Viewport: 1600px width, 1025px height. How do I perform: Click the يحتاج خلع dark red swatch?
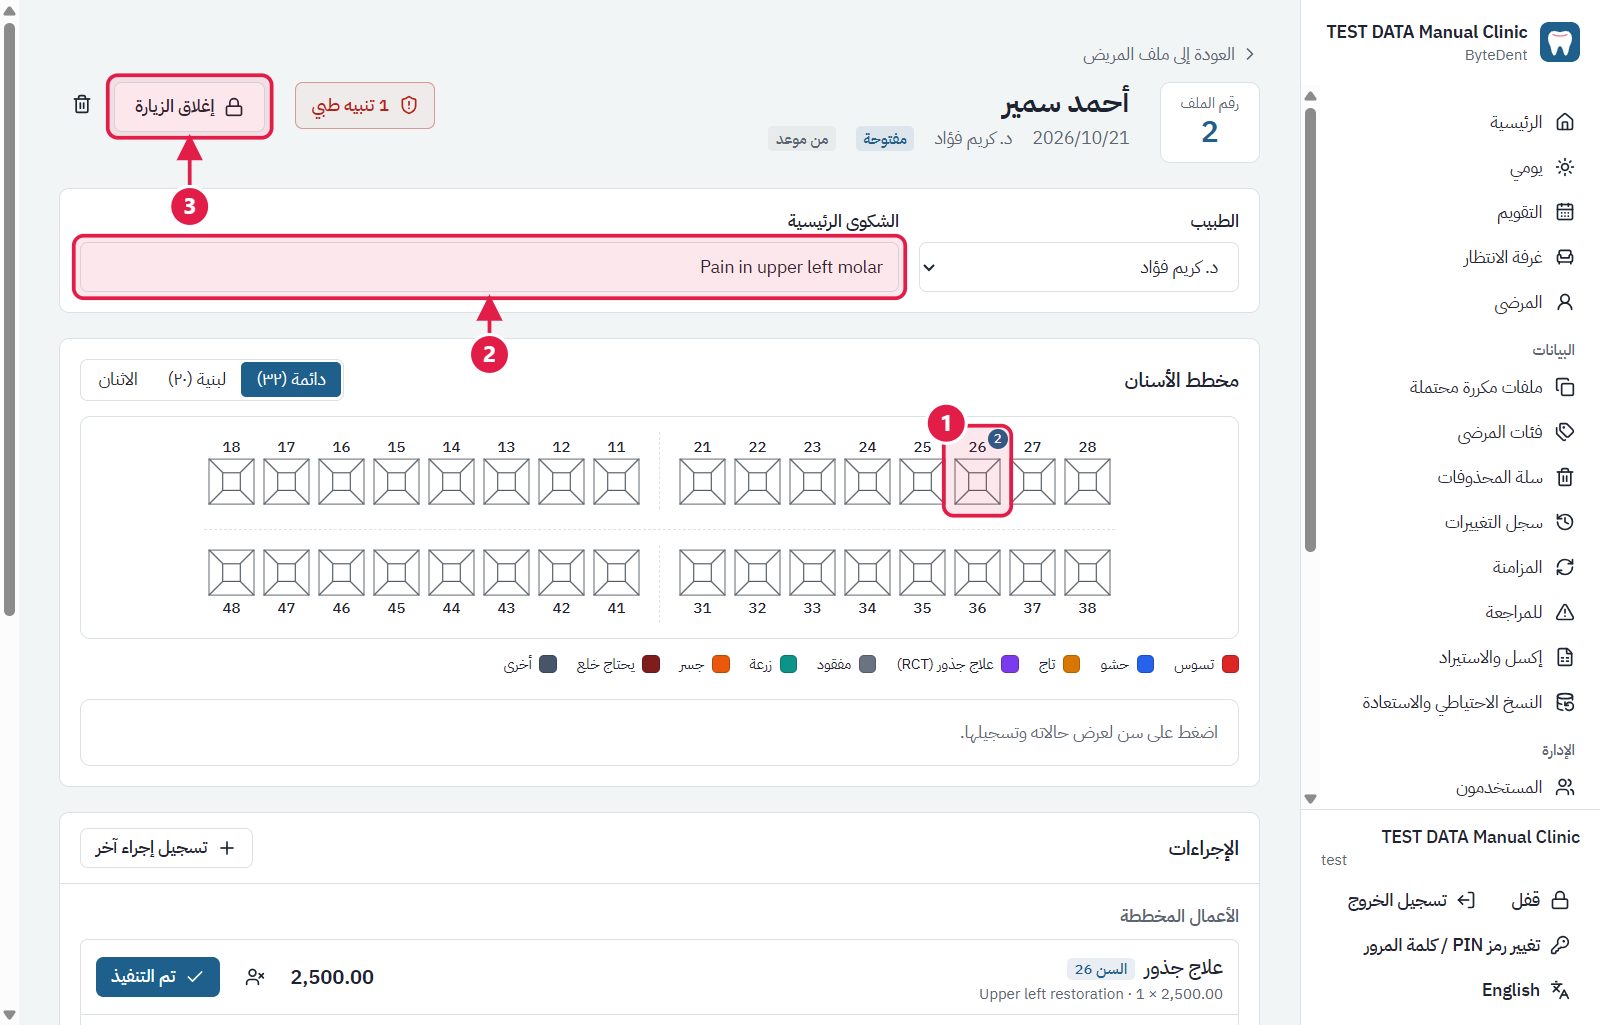651,664
